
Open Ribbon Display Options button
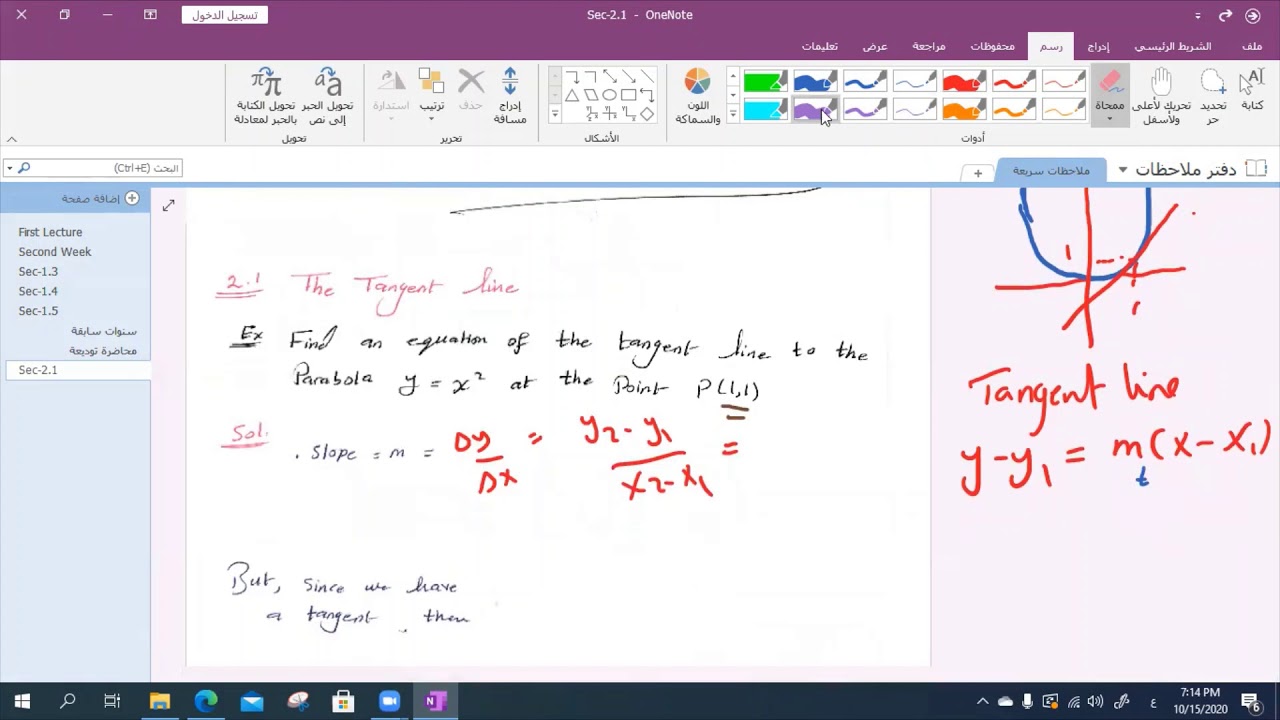(x=150, y=15)
